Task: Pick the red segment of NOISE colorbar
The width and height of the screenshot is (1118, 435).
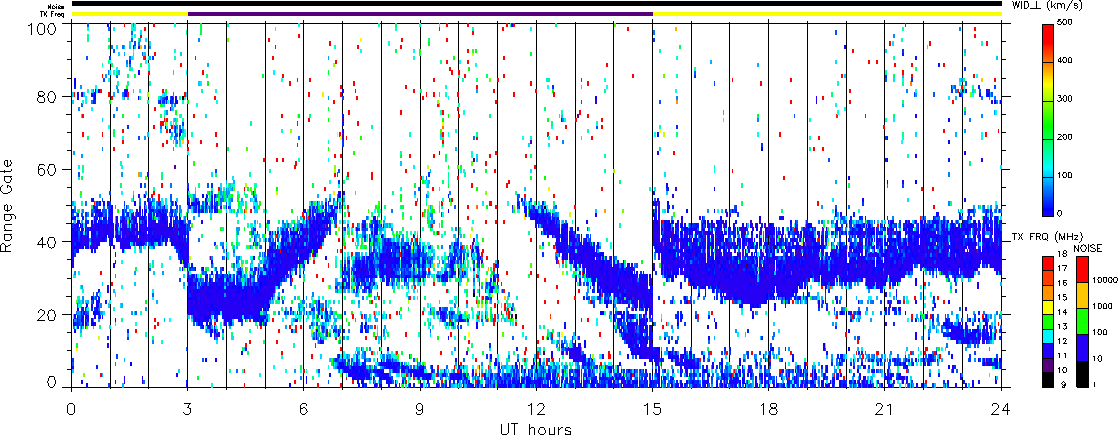Action: [1082, 270]
